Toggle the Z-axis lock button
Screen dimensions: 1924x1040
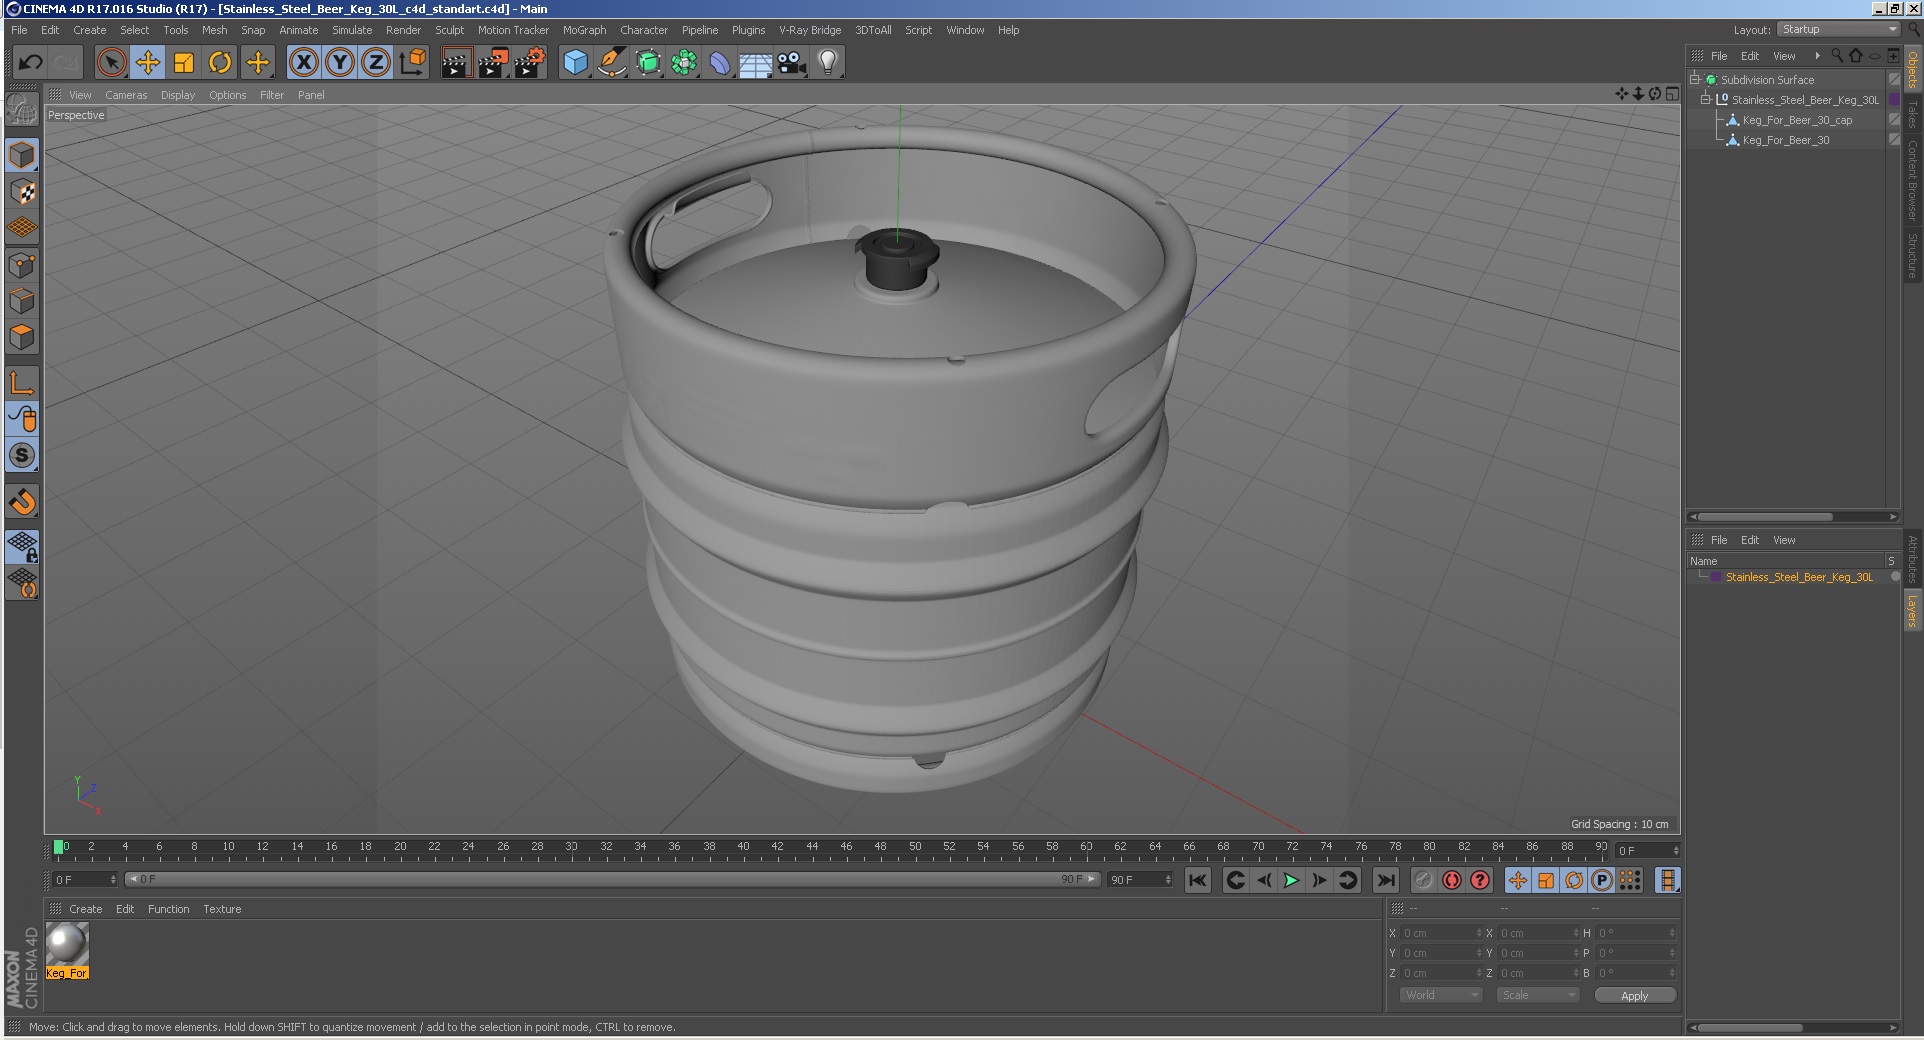[375, 63]
